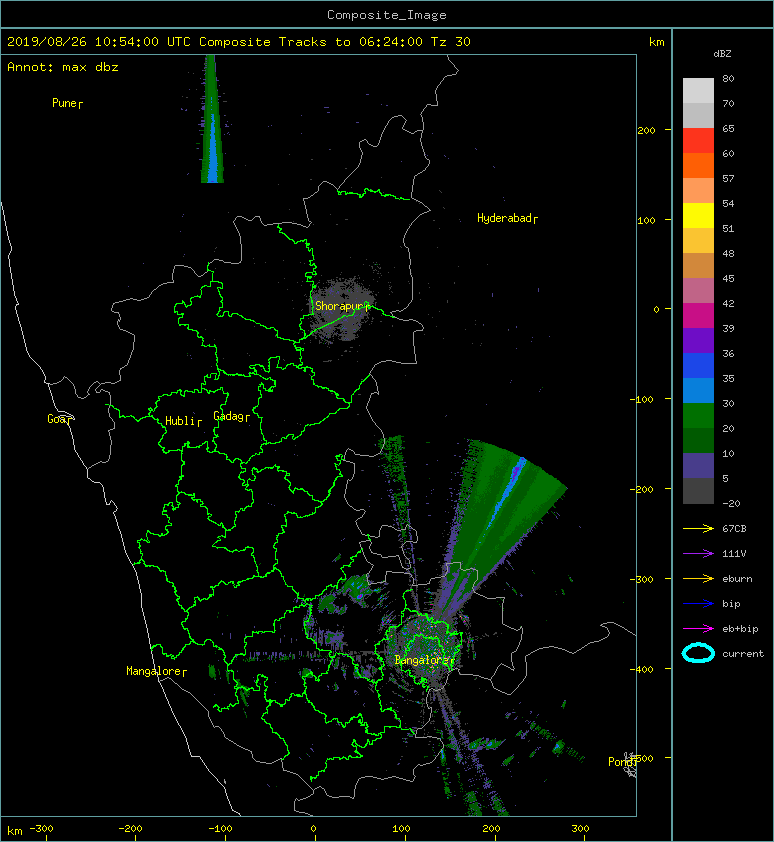Pick the light blue 30-35 dBZ swatch
Viewport: 774px width, 842px height.
[698, 391]
